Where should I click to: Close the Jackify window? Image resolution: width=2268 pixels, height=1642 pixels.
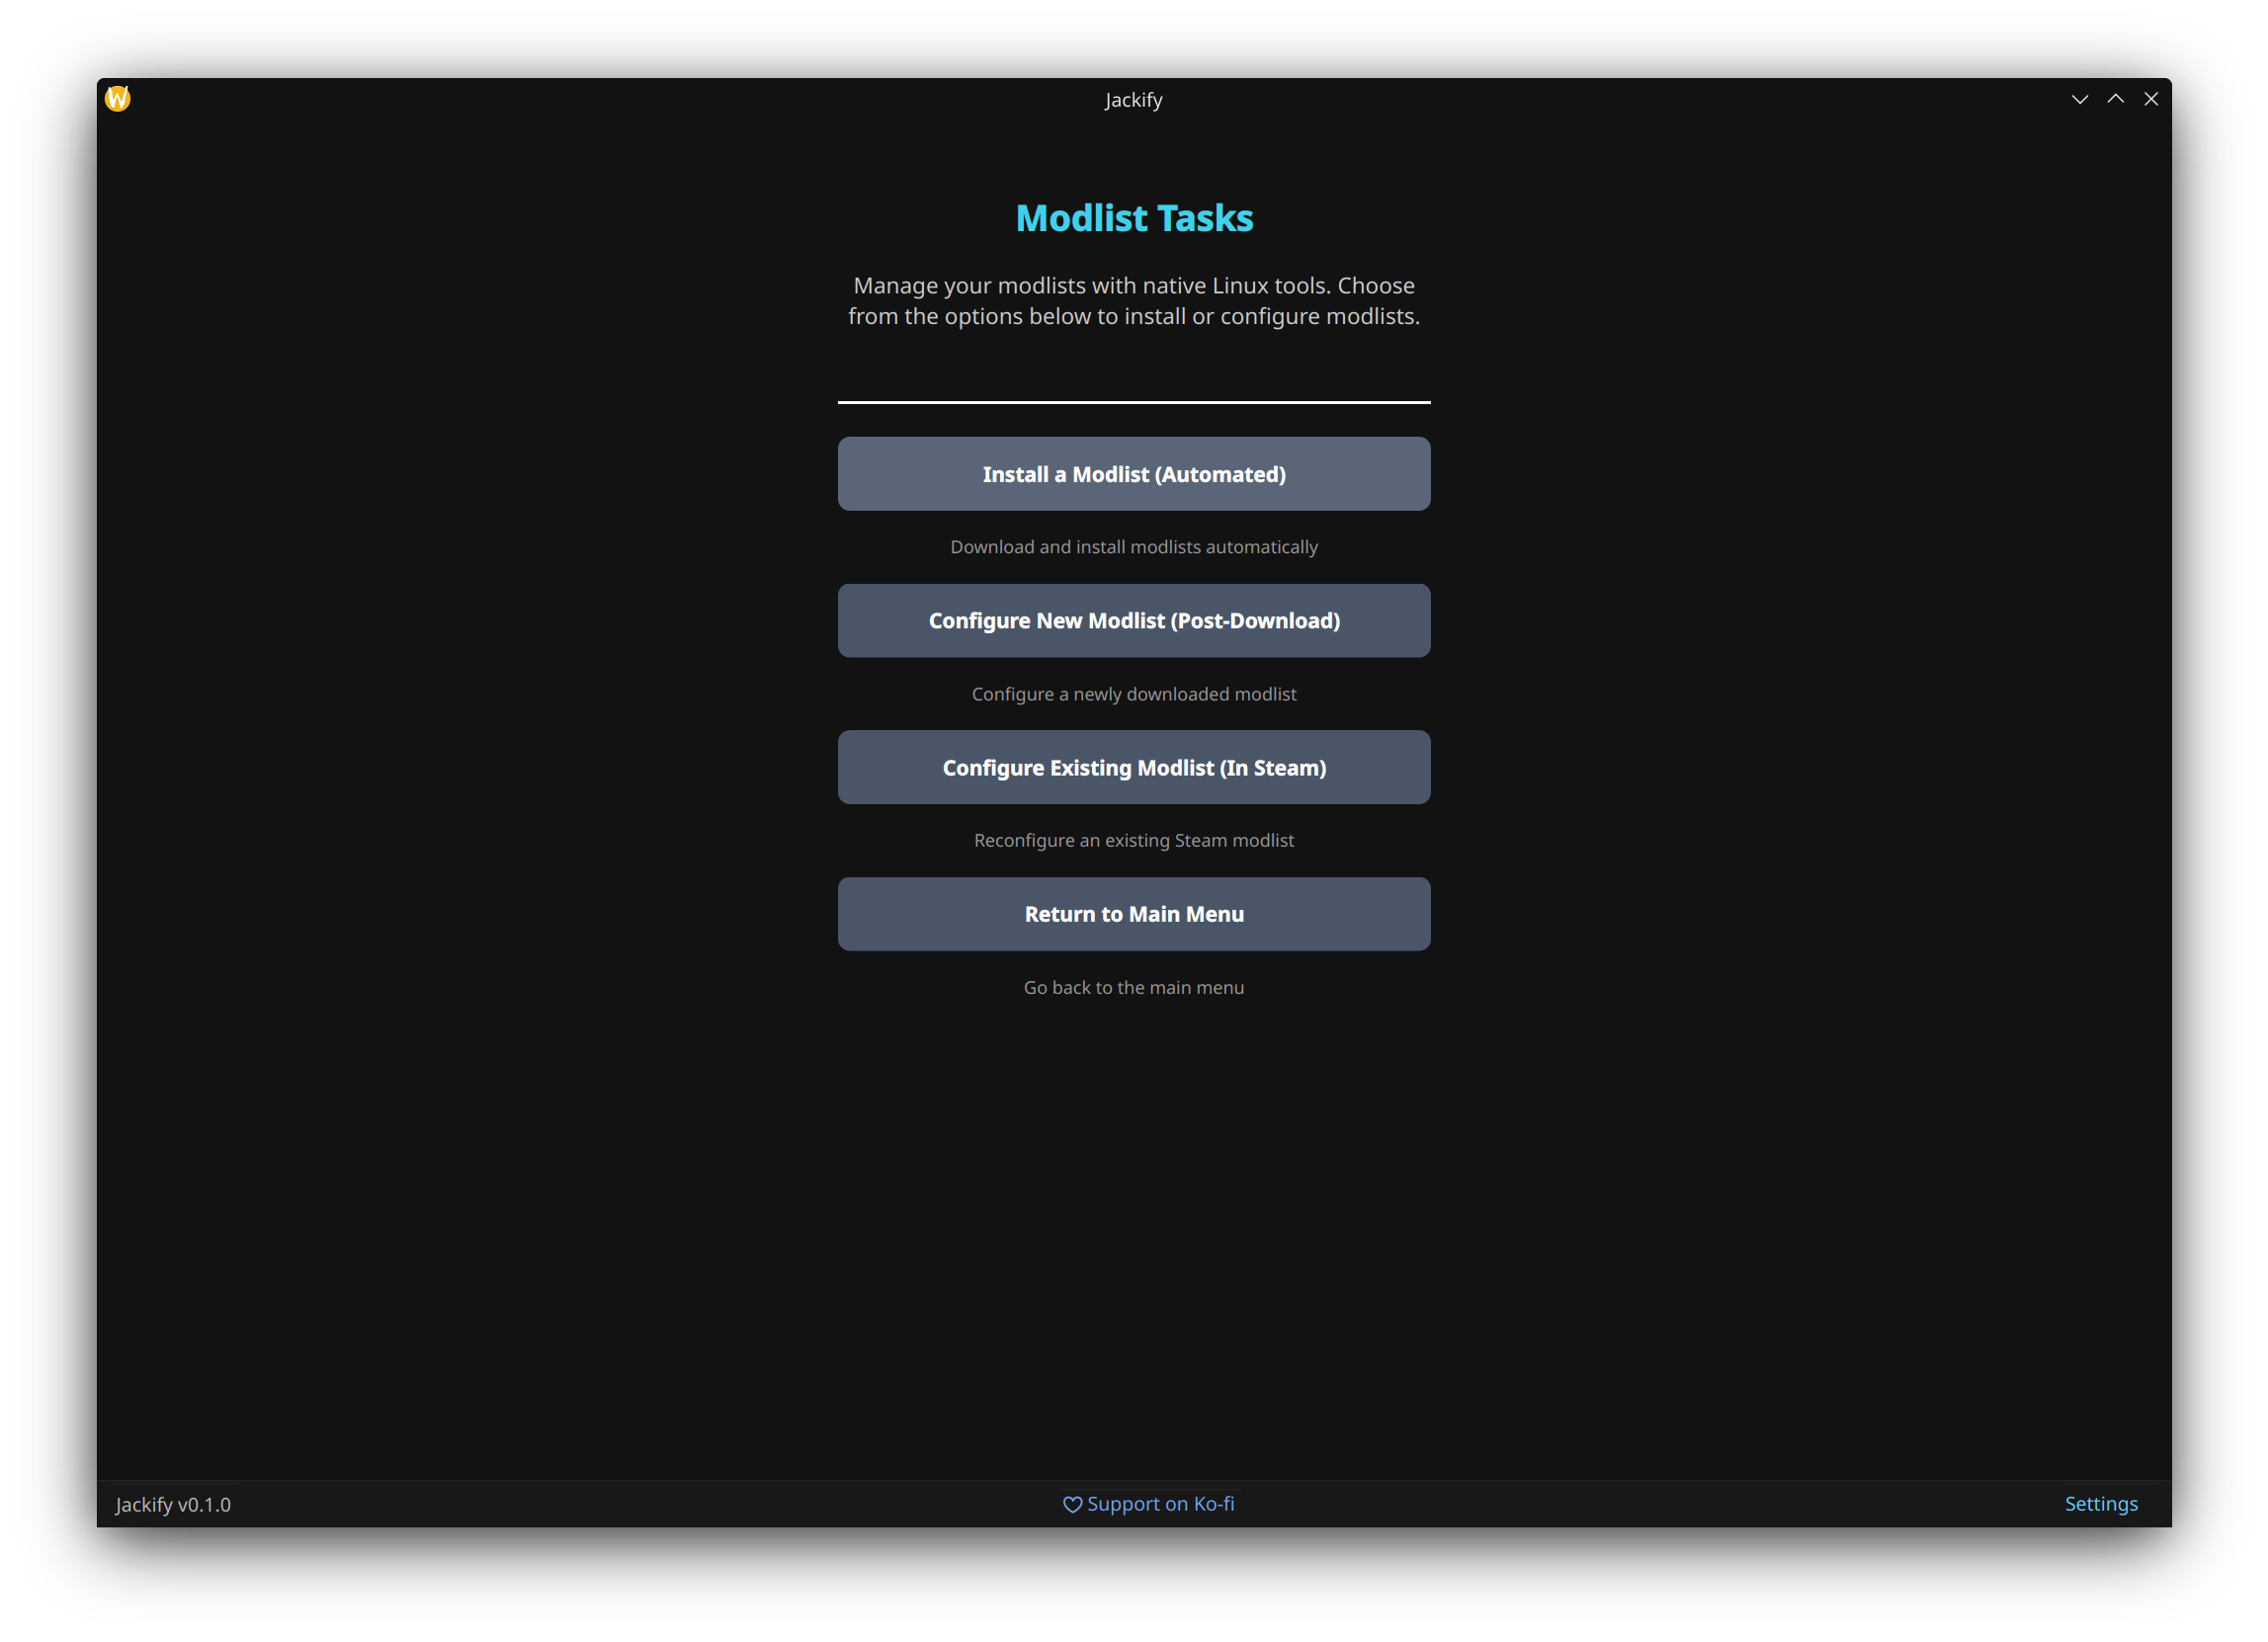(2151, 99)
